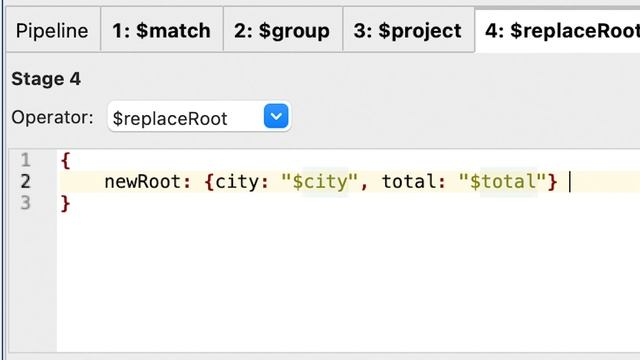This screenshot has width=640, height=360.
Task: Switch to the Pipeline tab
Action: 52,31
